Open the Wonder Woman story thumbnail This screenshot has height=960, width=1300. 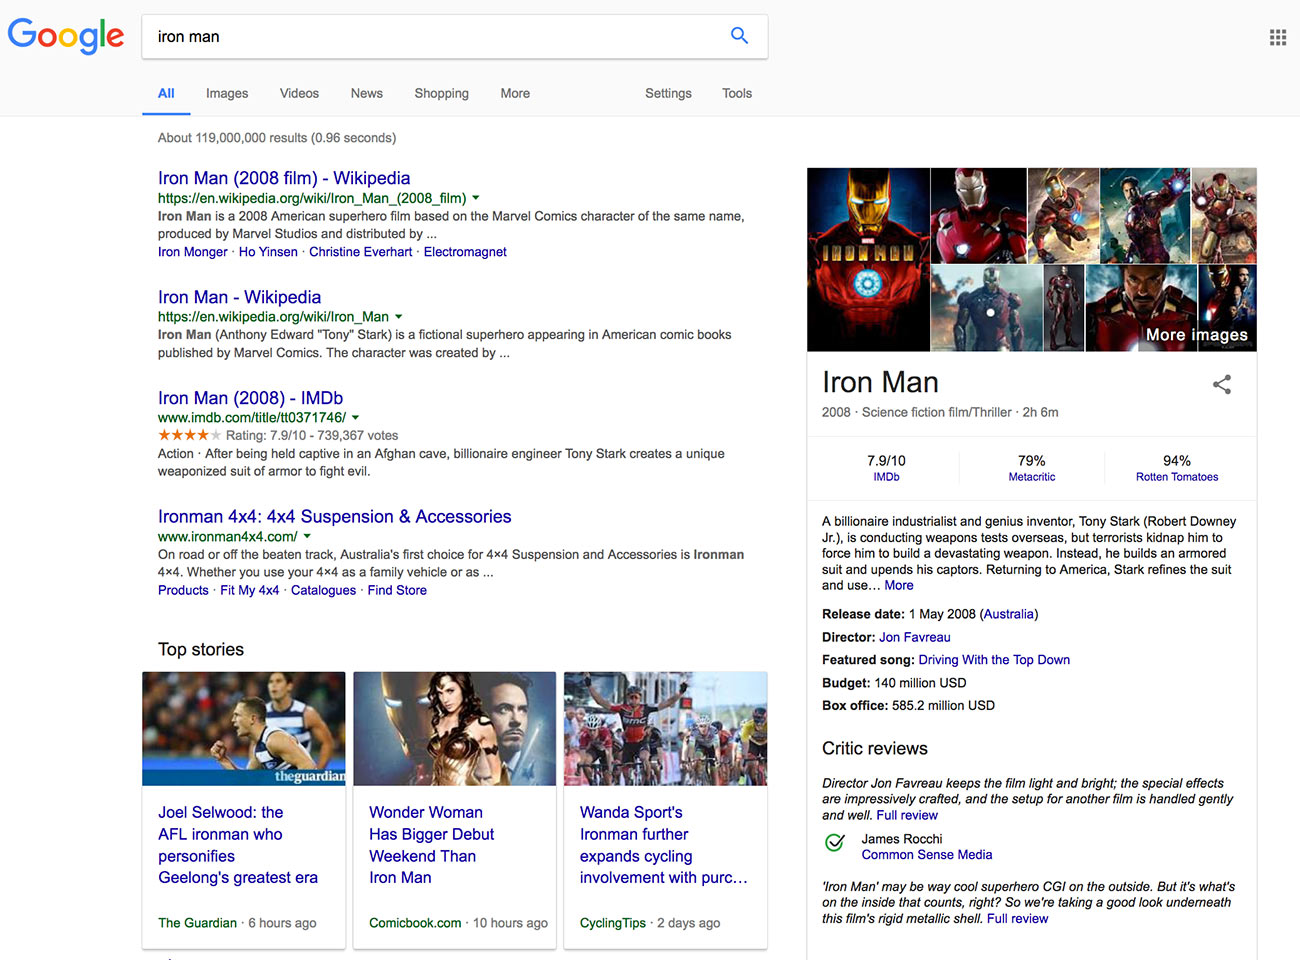tap(455, 729)
